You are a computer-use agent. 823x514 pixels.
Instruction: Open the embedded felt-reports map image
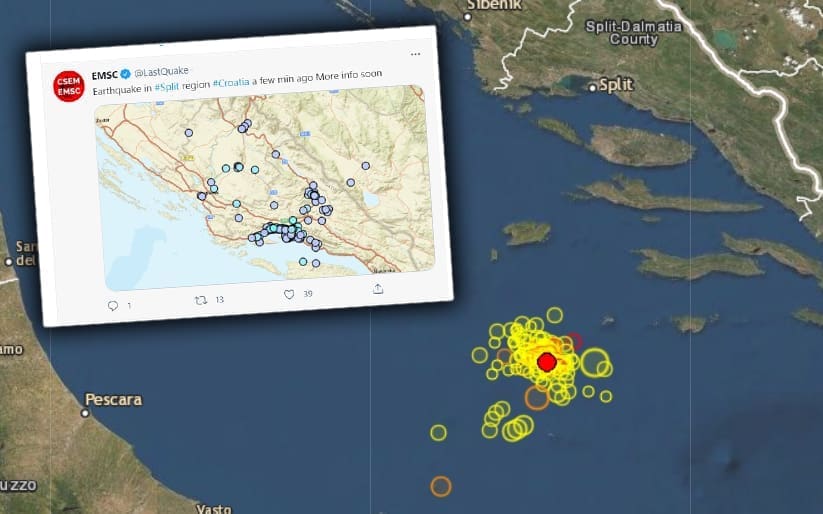pos(265,185)
